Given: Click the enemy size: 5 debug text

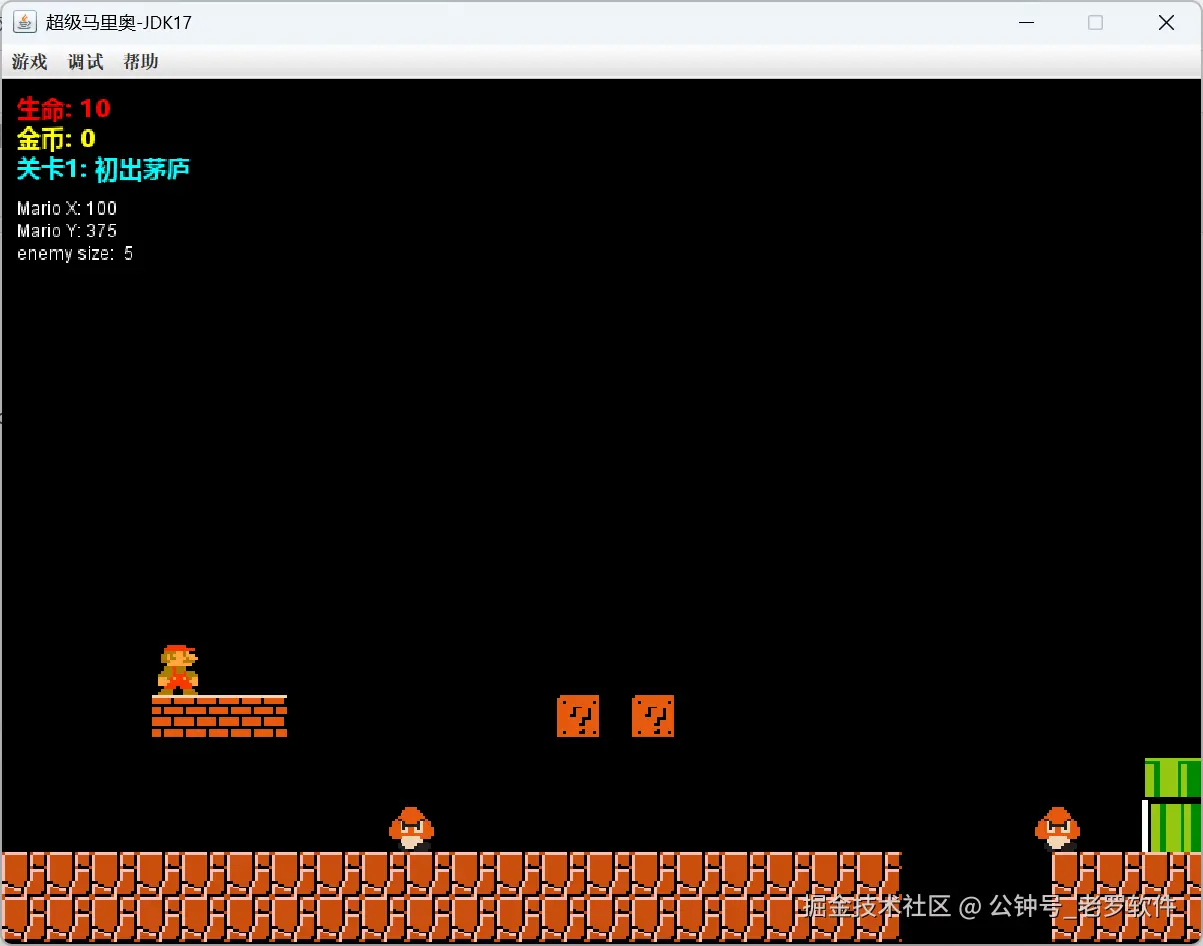Looking at the screenshot, I should [75, 254].
